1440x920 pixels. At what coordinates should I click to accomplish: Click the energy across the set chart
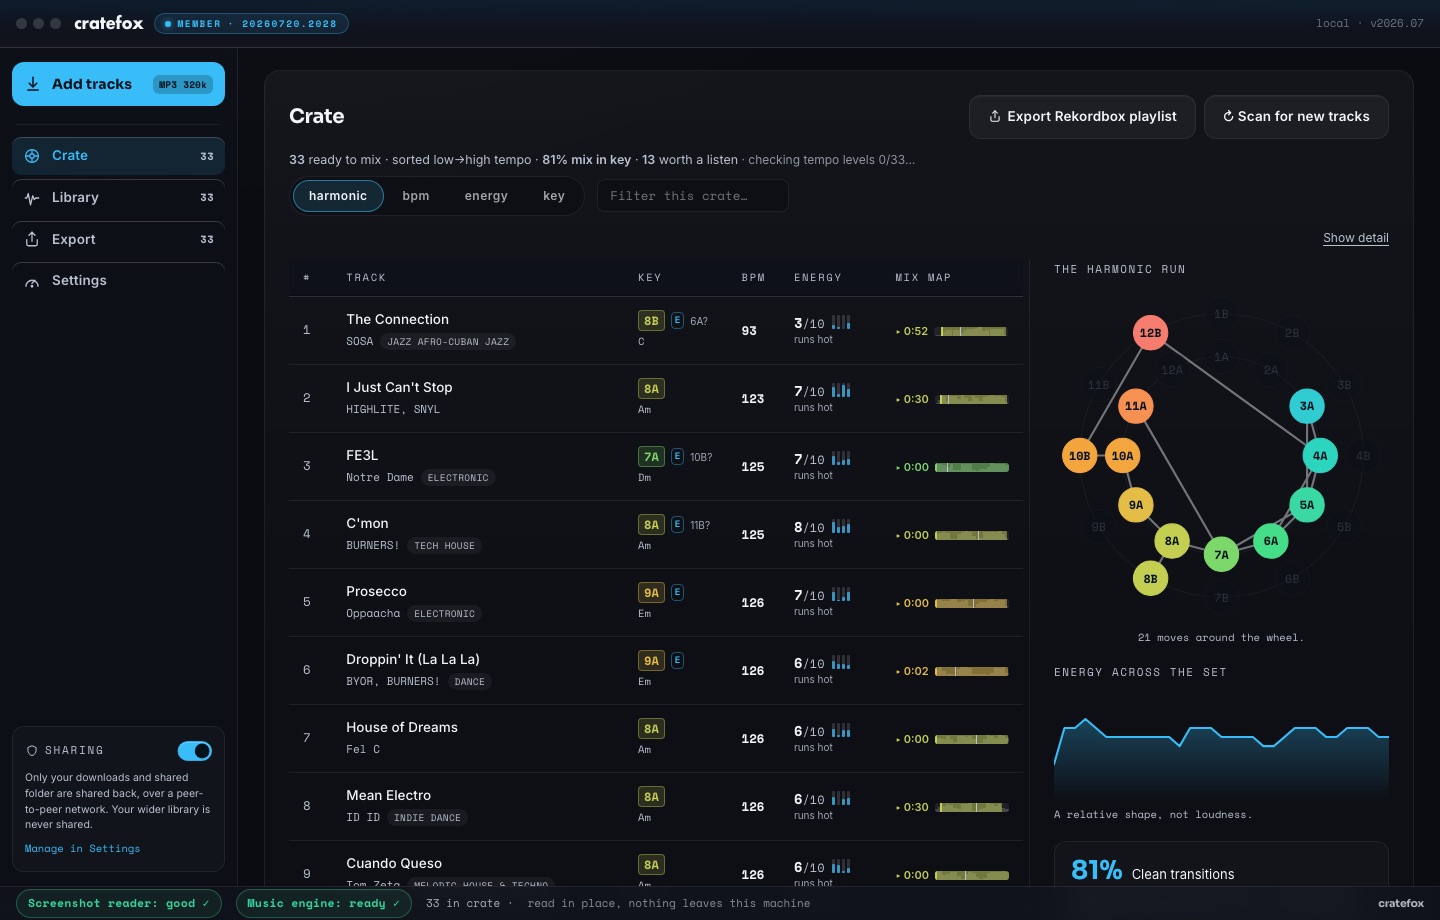pos(1221,758)
